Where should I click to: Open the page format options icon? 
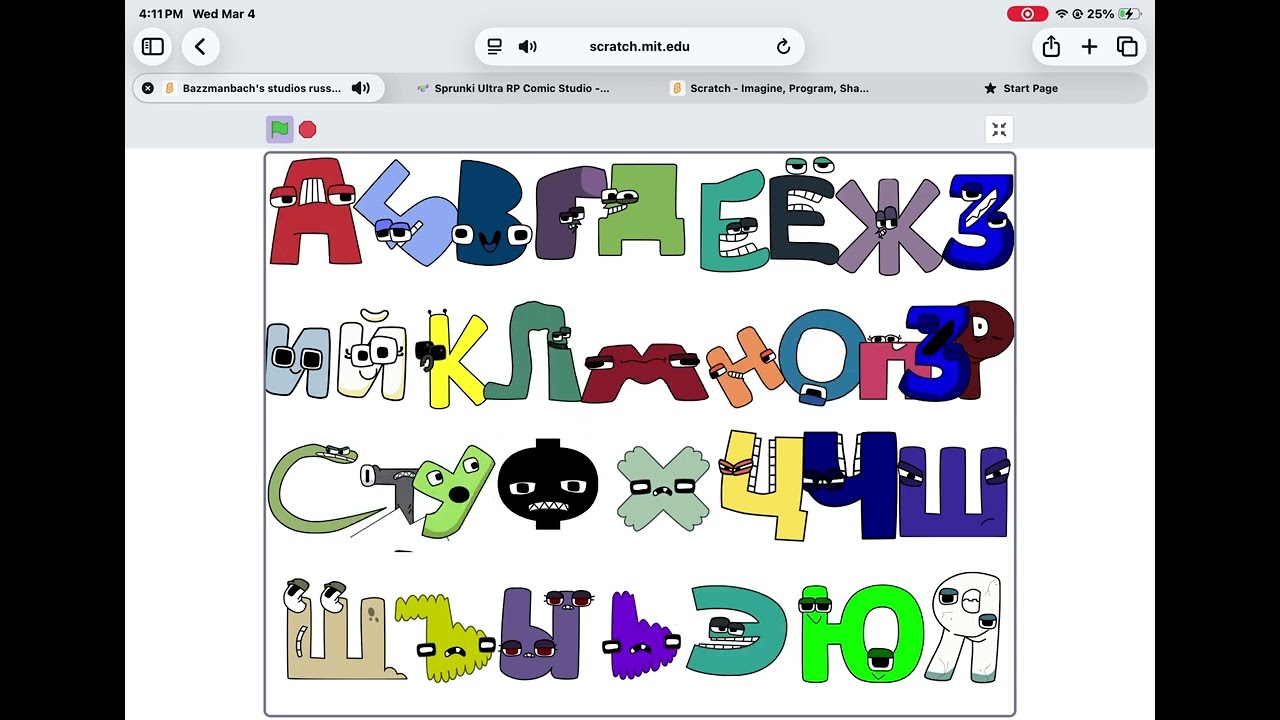point(494,46)
